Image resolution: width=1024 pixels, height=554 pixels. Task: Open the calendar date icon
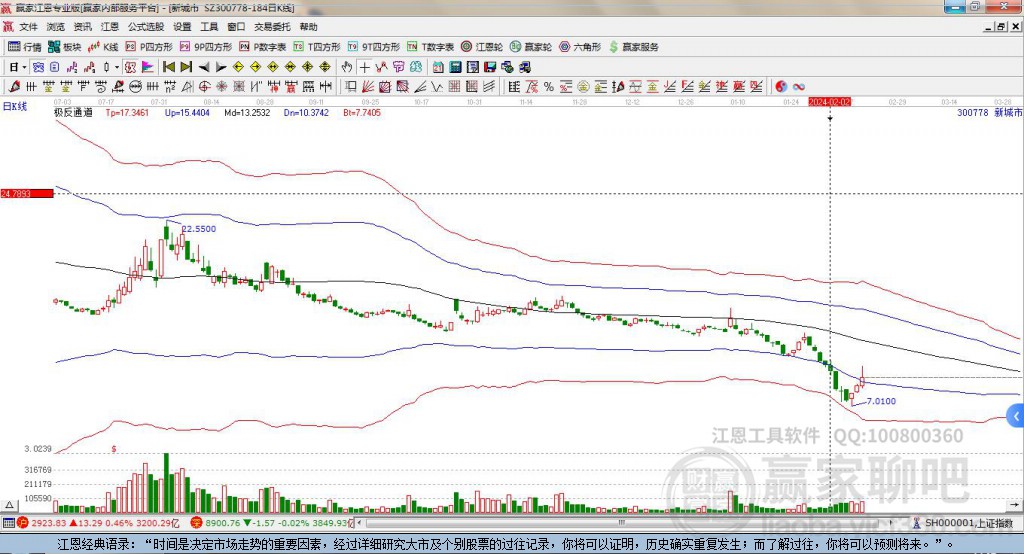coord(438,67)
